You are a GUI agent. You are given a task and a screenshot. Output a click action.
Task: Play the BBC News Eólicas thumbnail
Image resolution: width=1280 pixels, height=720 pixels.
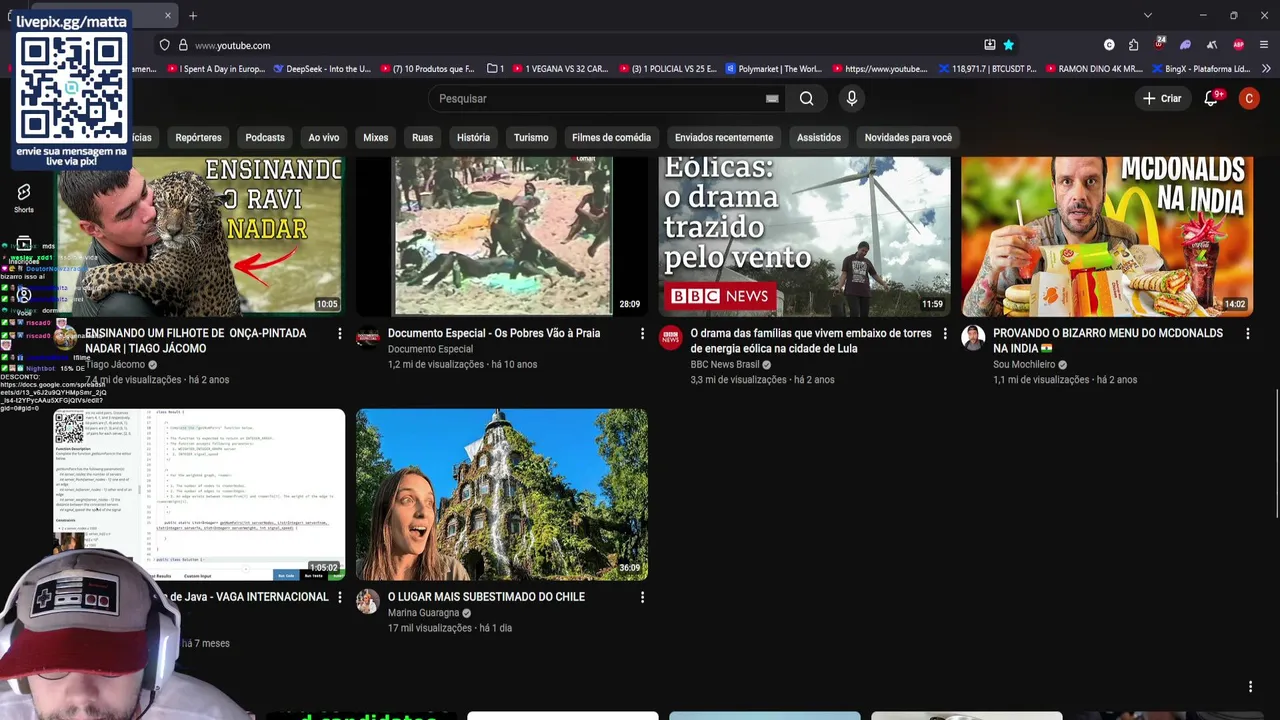tap(804, 236)
